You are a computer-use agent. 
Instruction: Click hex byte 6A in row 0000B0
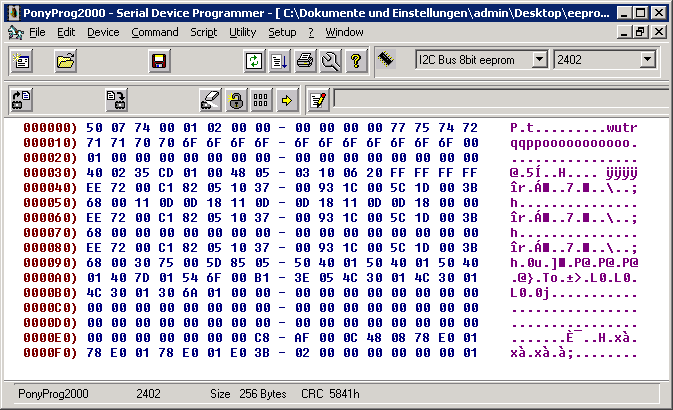coord(190,293)
